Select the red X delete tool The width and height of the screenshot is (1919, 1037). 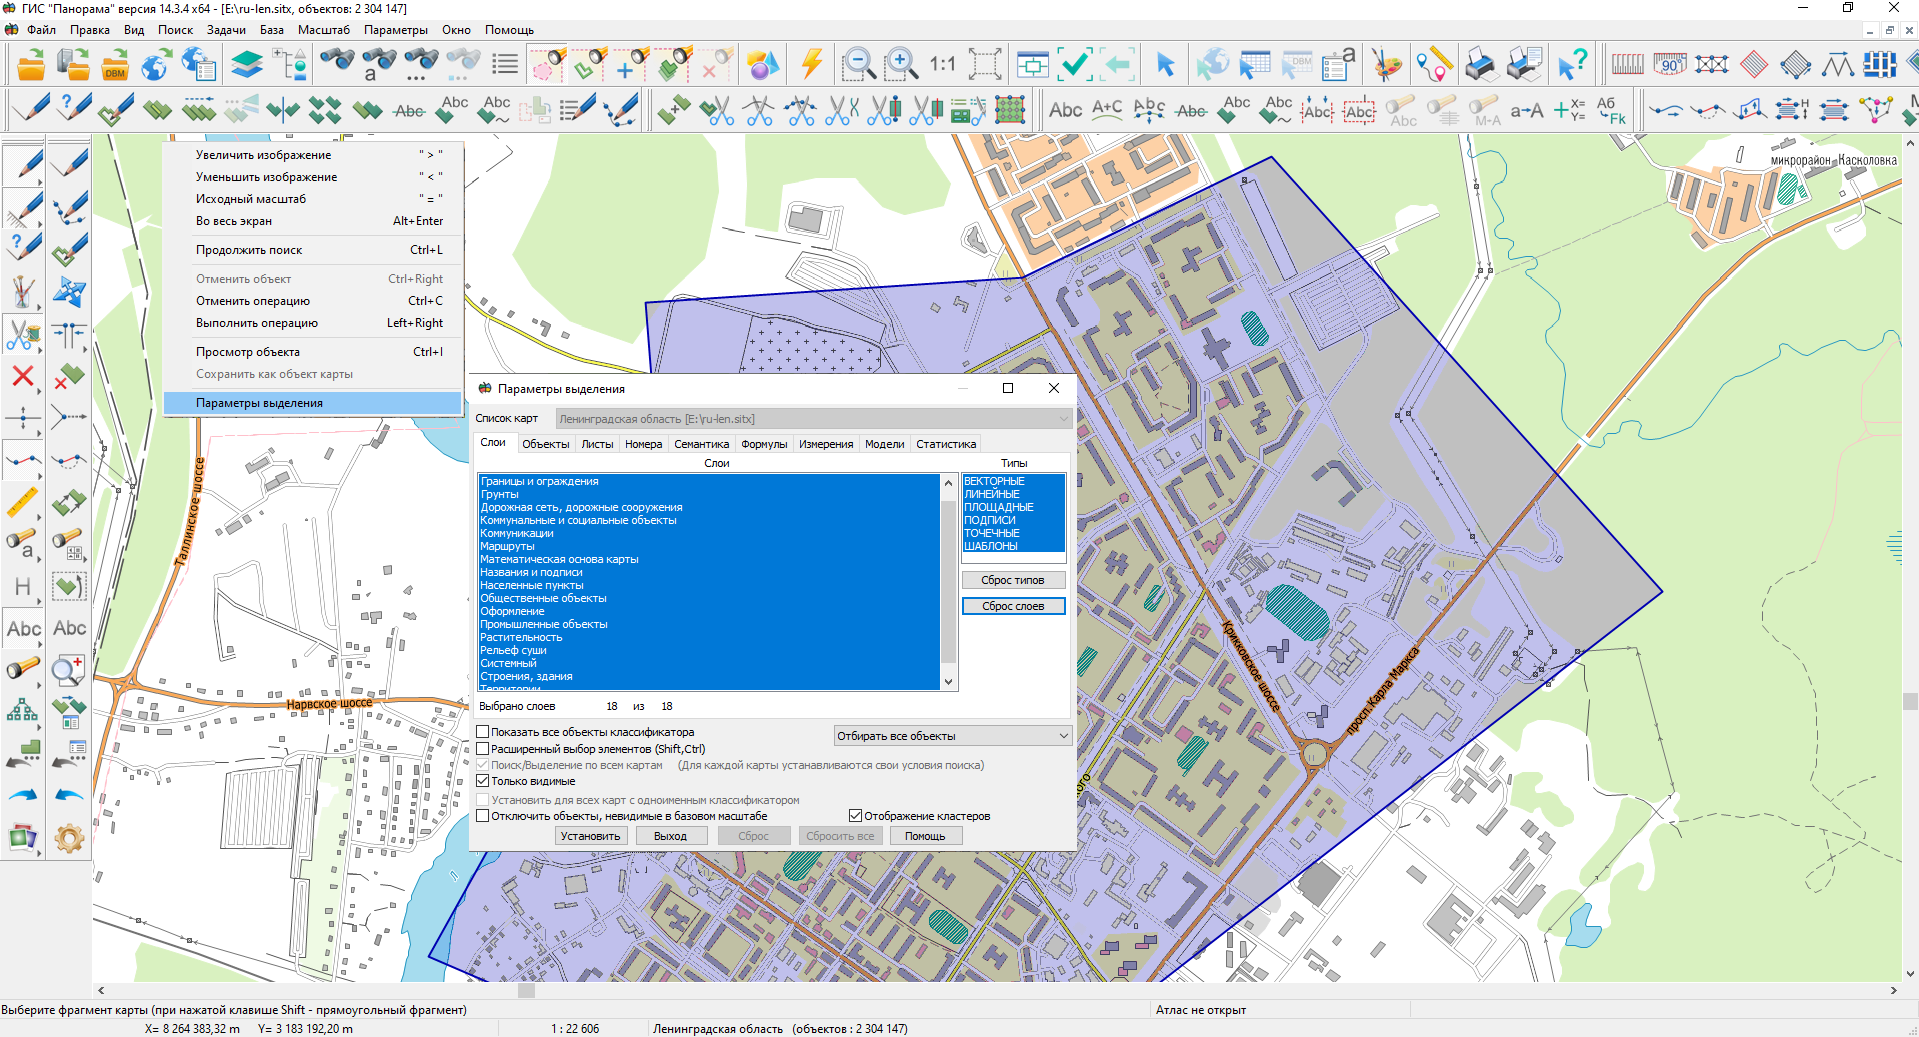(22, 376)
